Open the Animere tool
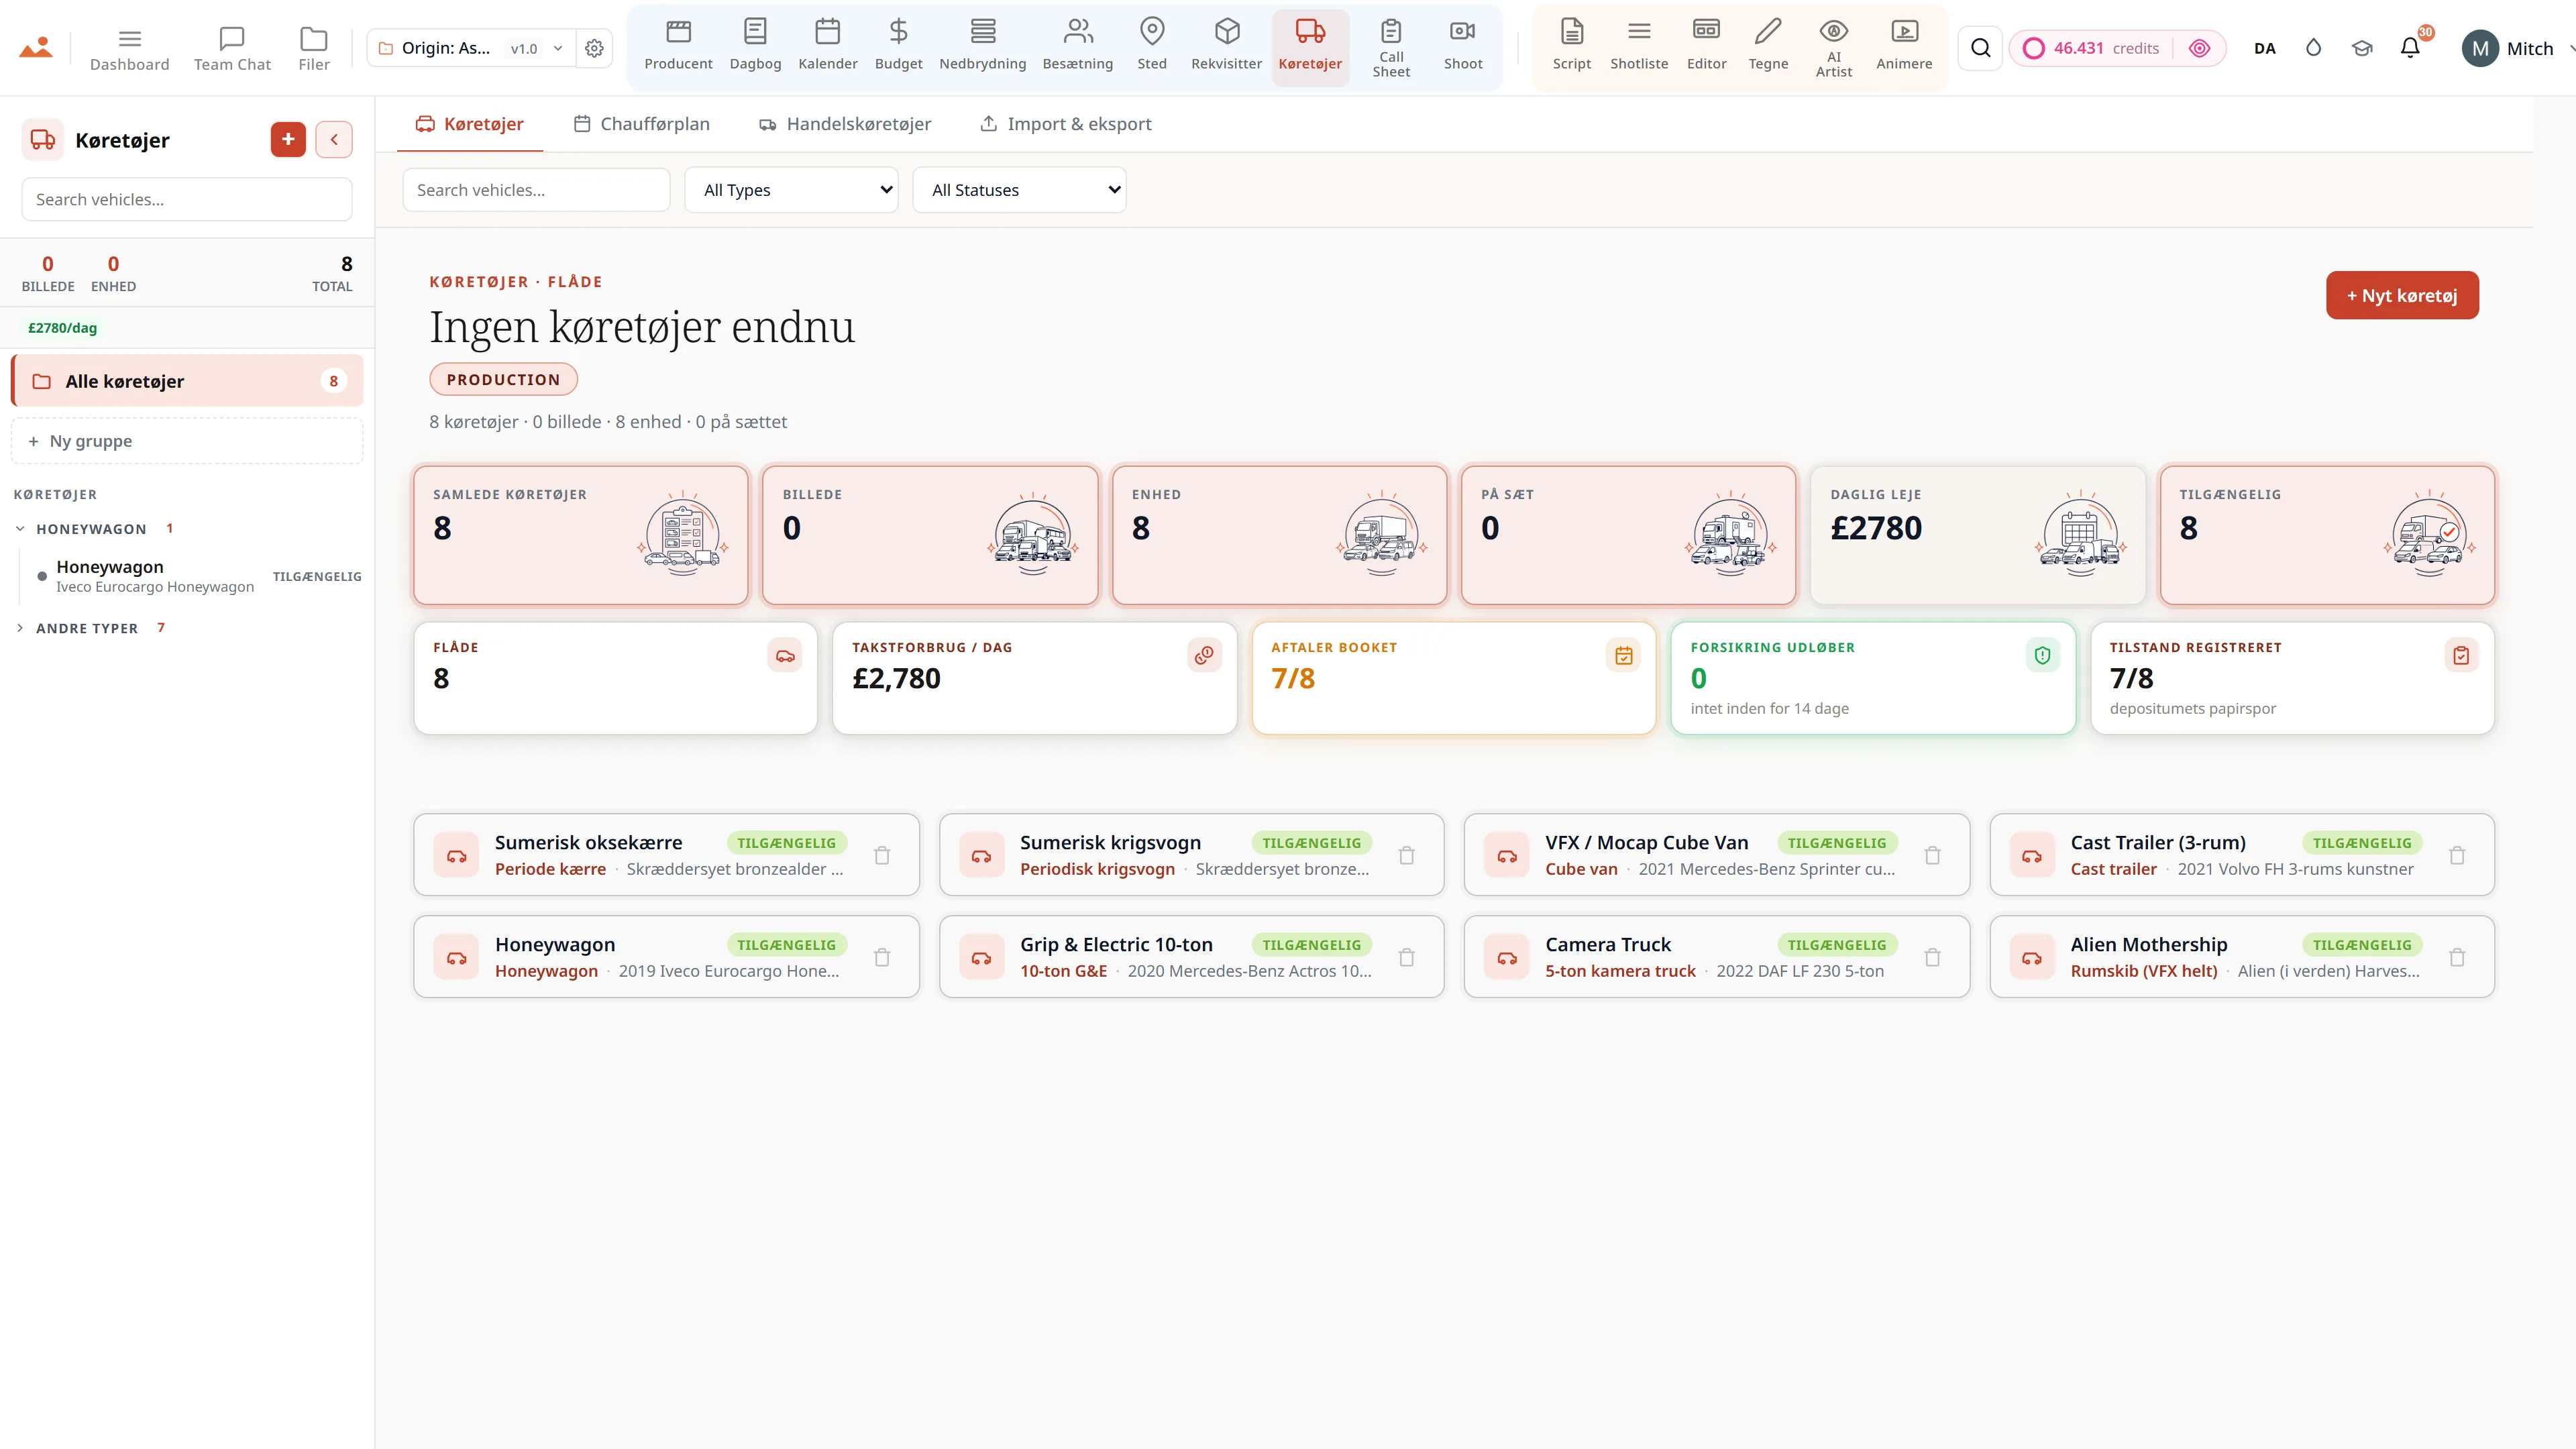 (x=1903, y=46)
